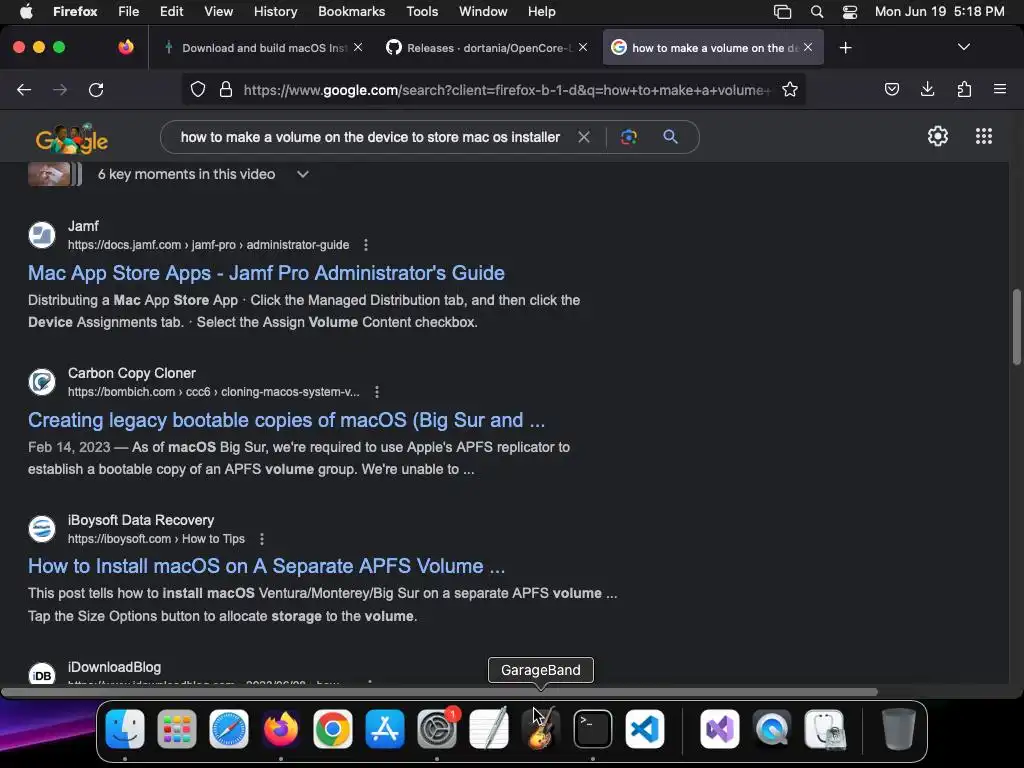Open Google apps grid

(x=984, y=136)
